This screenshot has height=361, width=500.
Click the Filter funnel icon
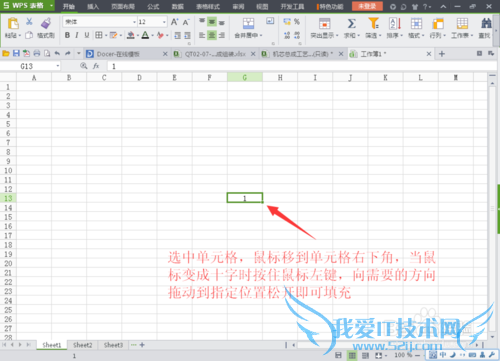click(x=373, y=24)
